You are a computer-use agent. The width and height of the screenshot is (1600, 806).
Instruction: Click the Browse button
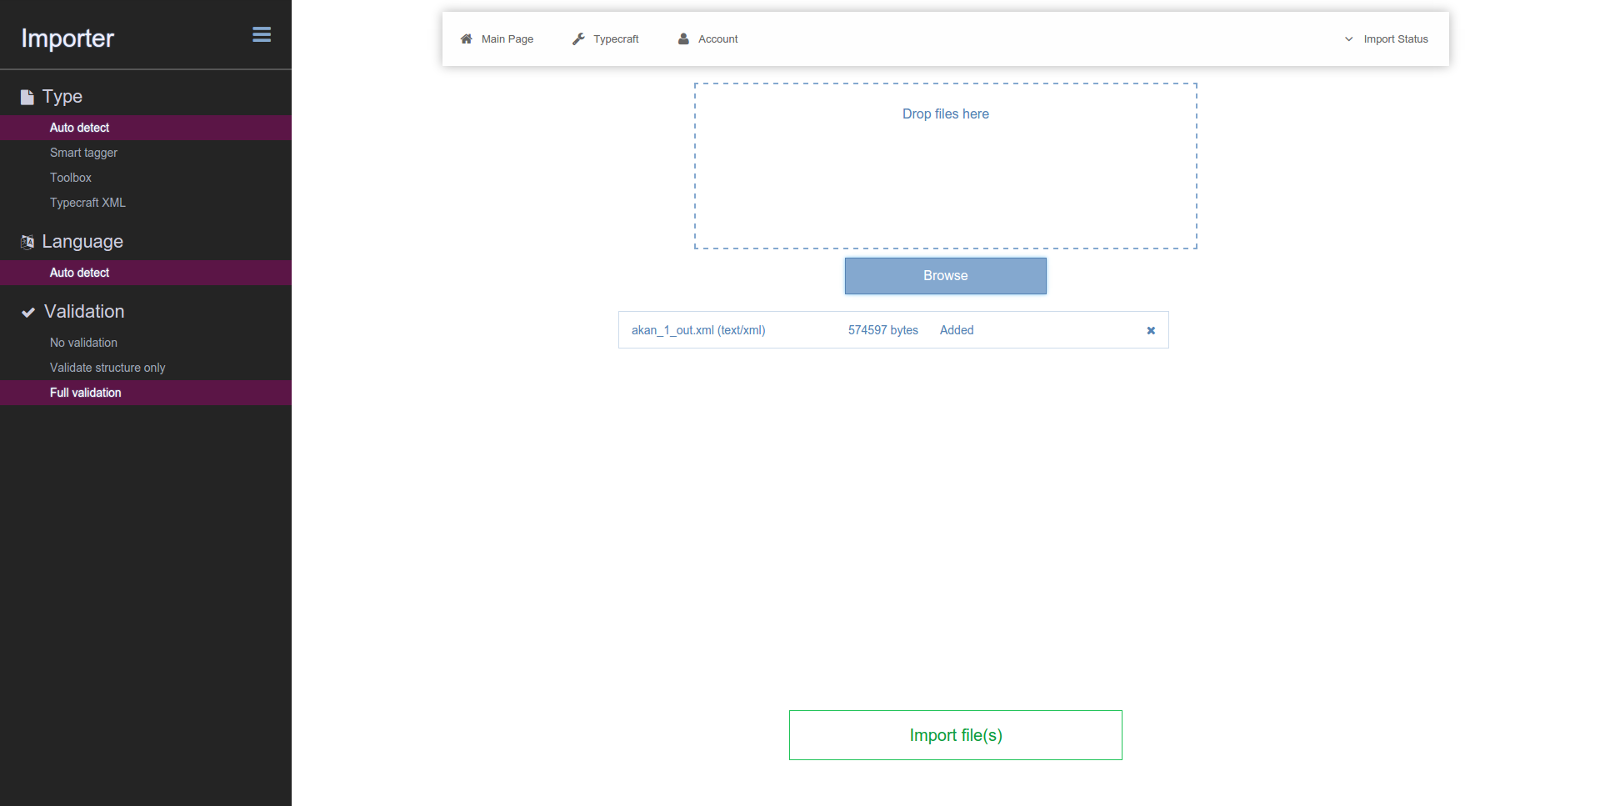pos(946,276)
